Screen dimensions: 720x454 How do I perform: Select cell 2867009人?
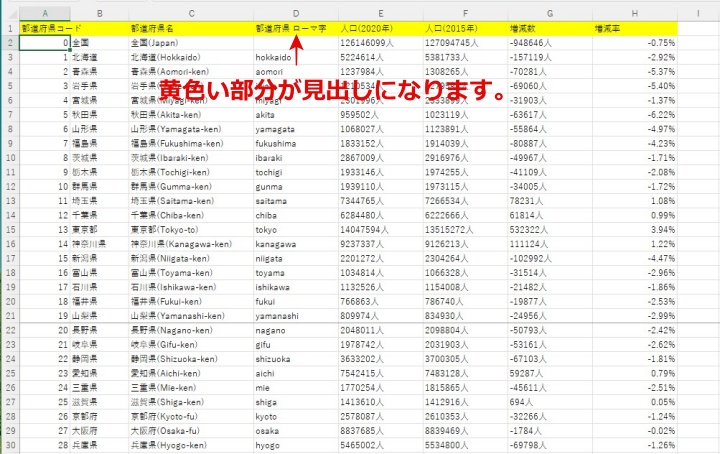381,158
